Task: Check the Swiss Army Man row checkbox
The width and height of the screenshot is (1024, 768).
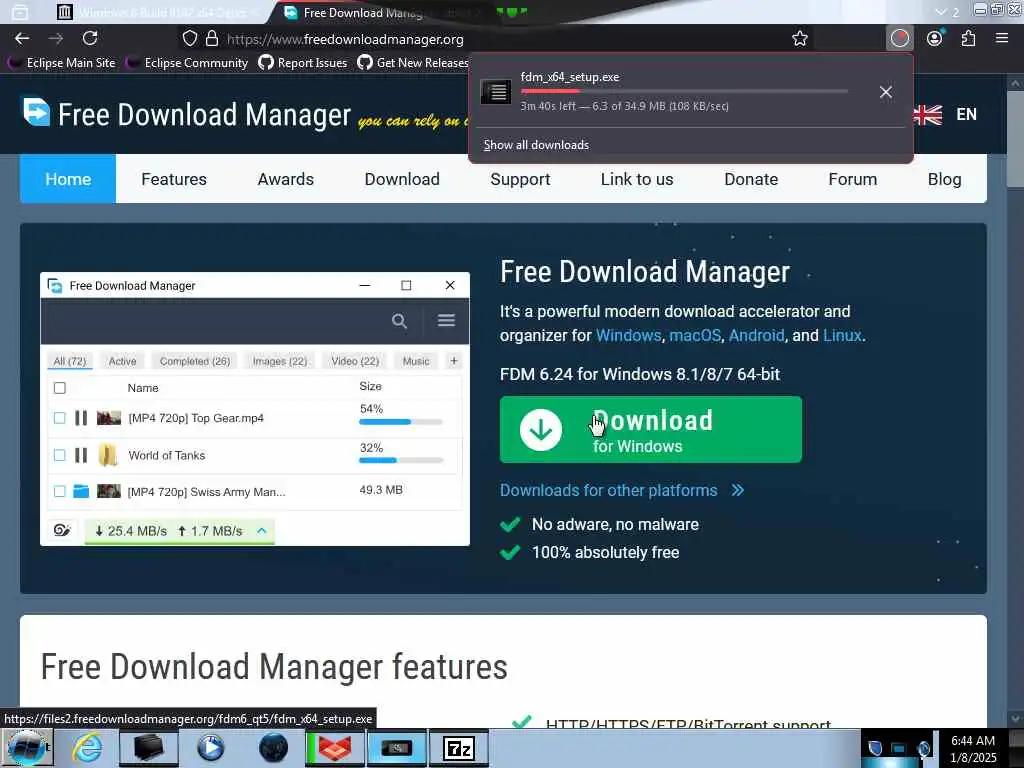Action: tap(59, 491)
